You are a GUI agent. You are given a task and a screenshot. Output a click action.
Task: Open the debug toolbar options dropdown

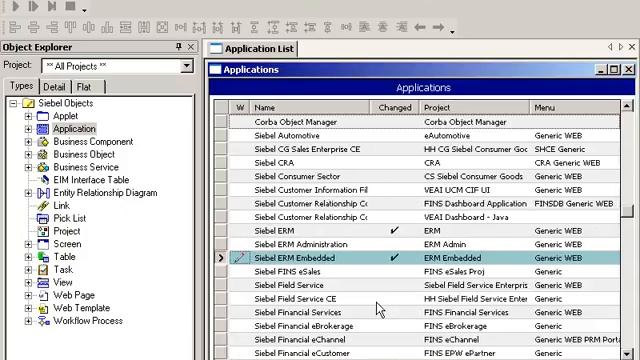[84, 10]
